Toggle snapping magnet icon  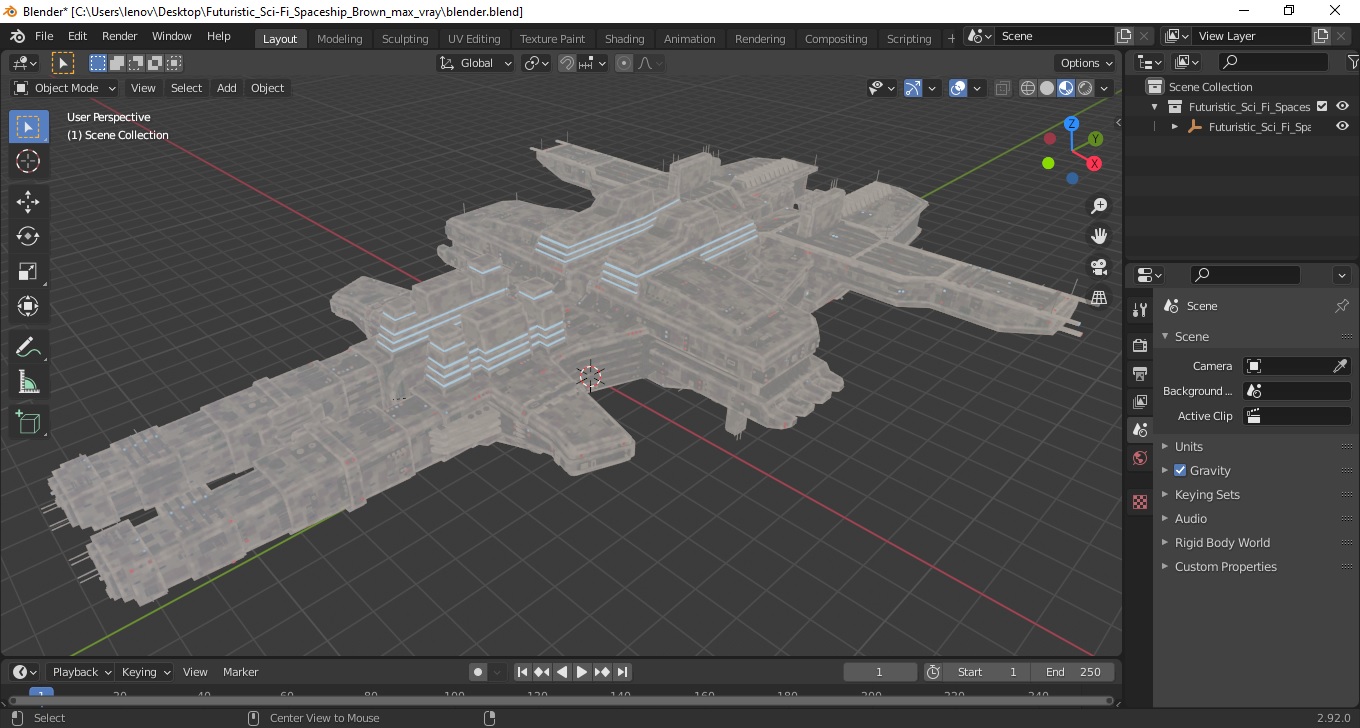click(x=567, y=63)
